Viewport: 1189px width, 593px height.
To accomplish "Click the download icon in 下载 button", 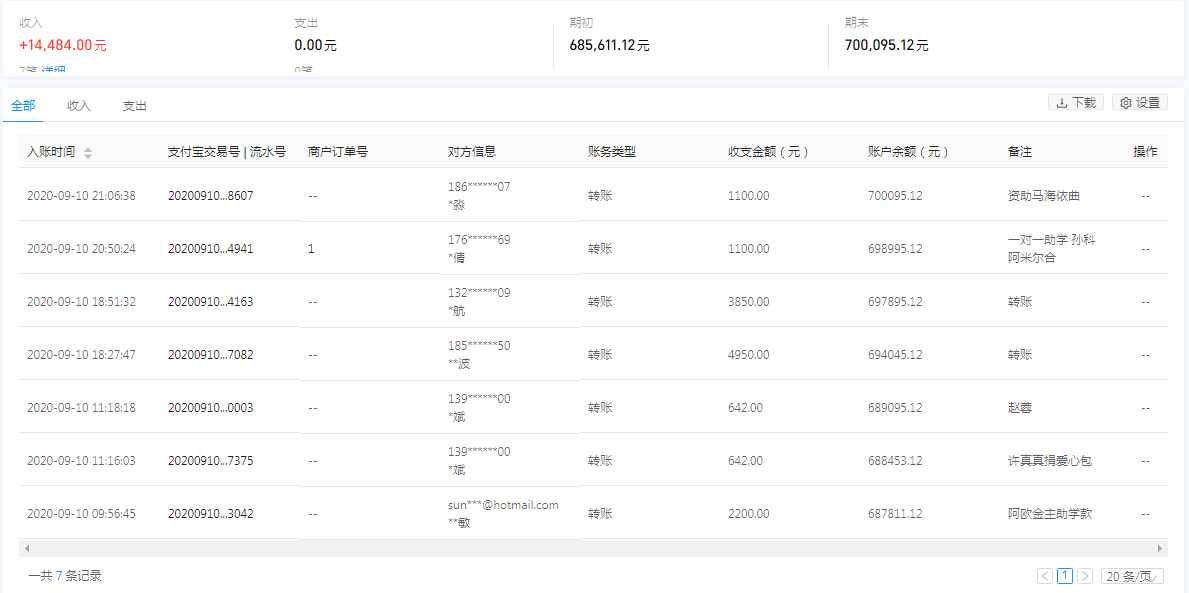I will [x=1062, y=102].
